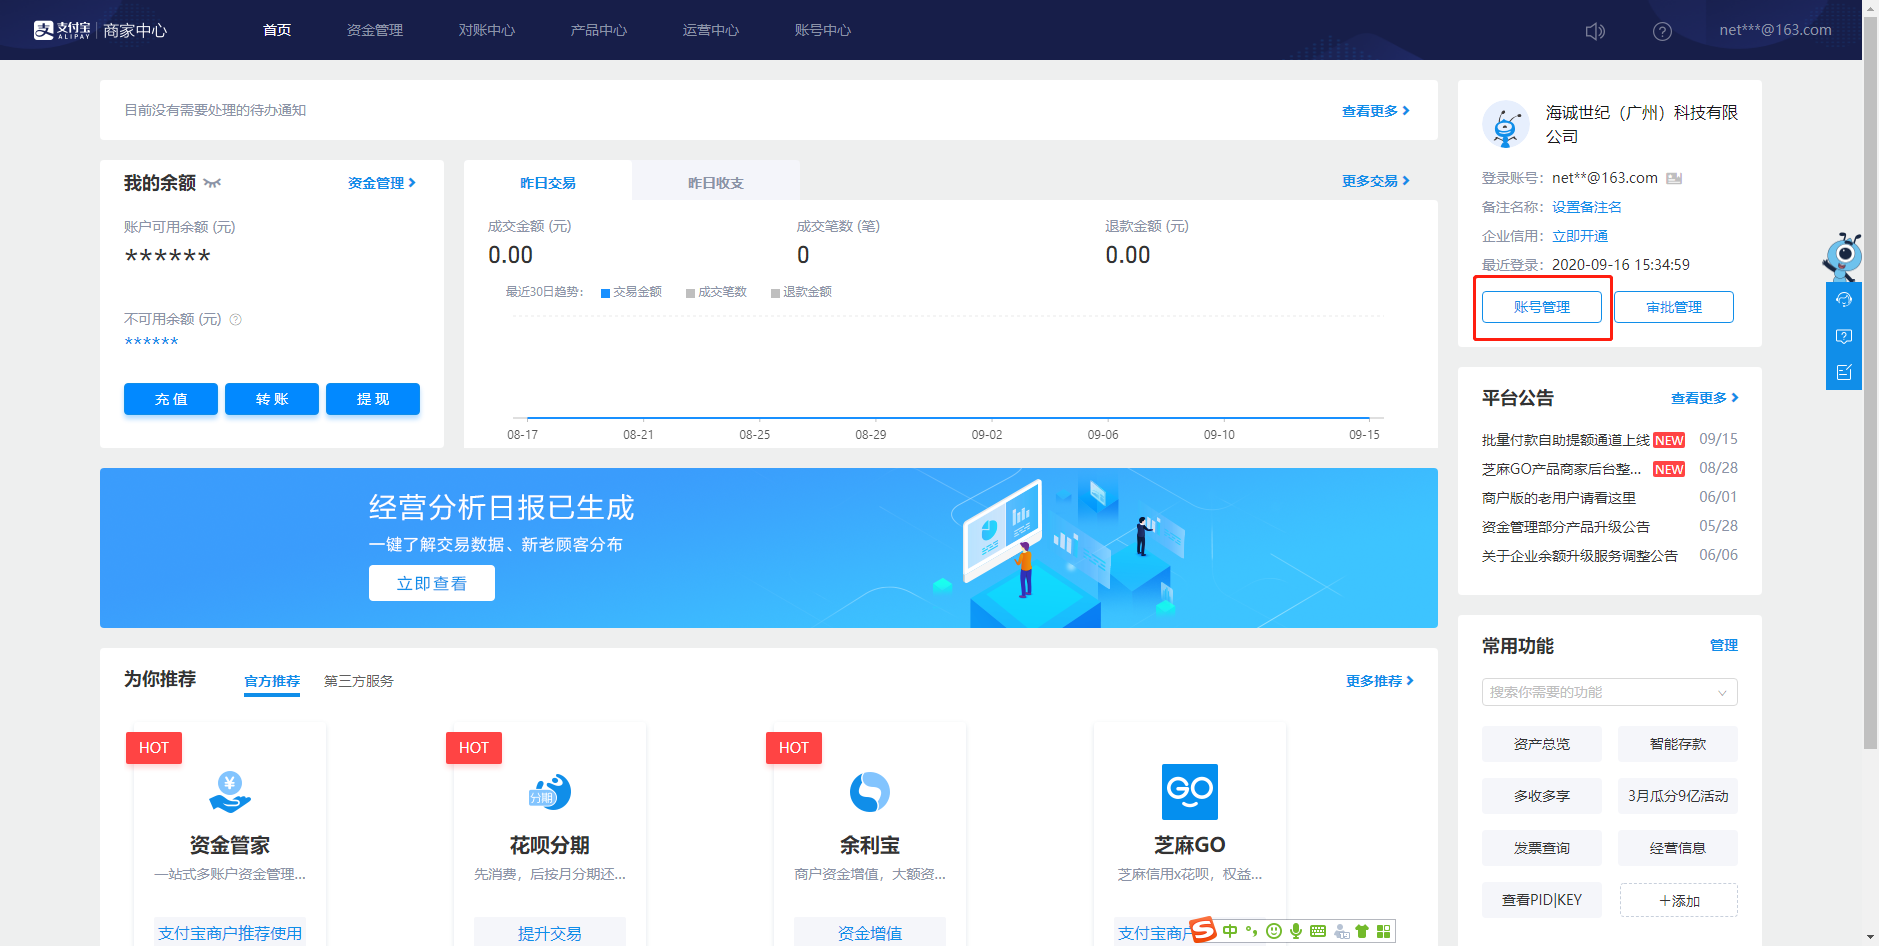Click the Sogou input method S logo

click(x=1203, y=930)
